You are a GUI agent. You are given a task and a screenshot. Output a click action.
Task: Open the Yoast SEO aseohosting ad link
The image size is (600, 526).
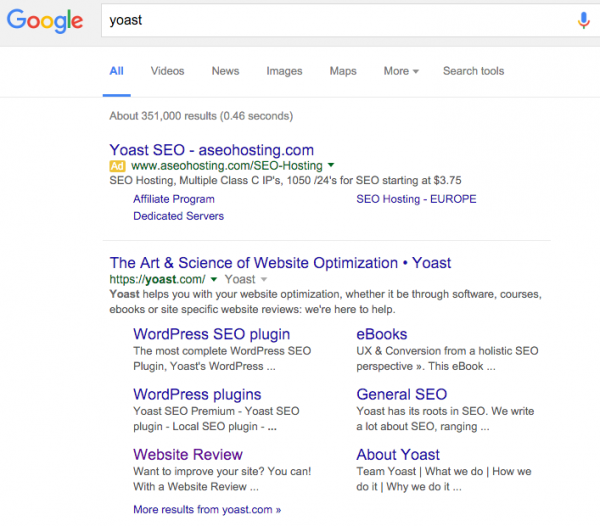(211, 149)
